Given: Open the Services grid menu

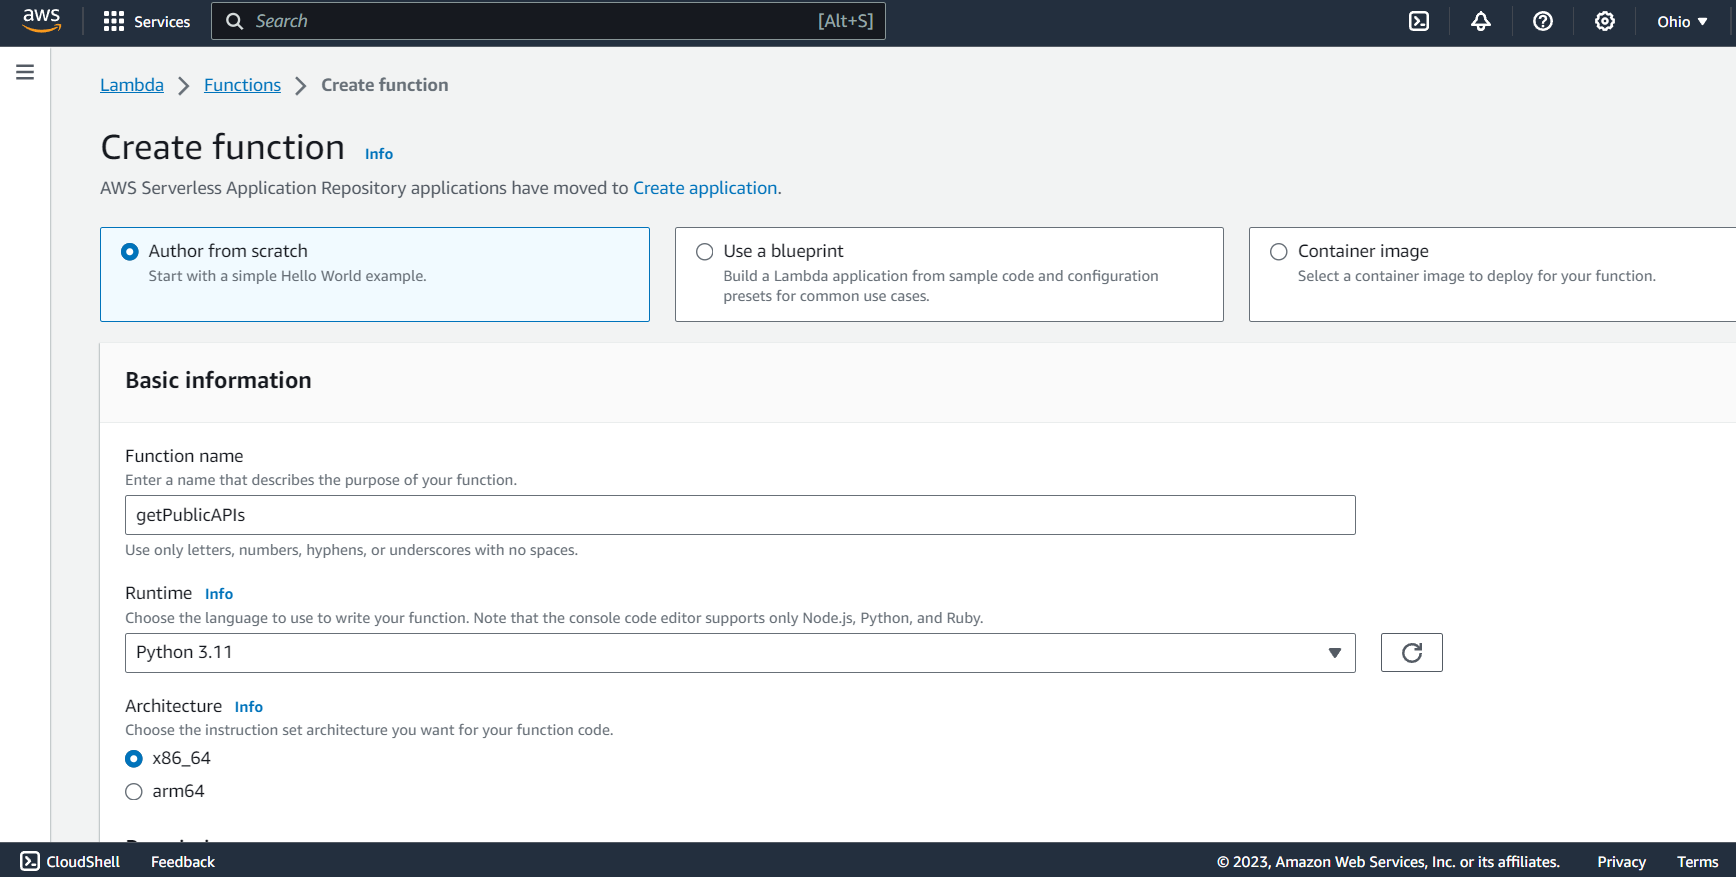Looking at the screenshot, I should click(x=147, y=21).
